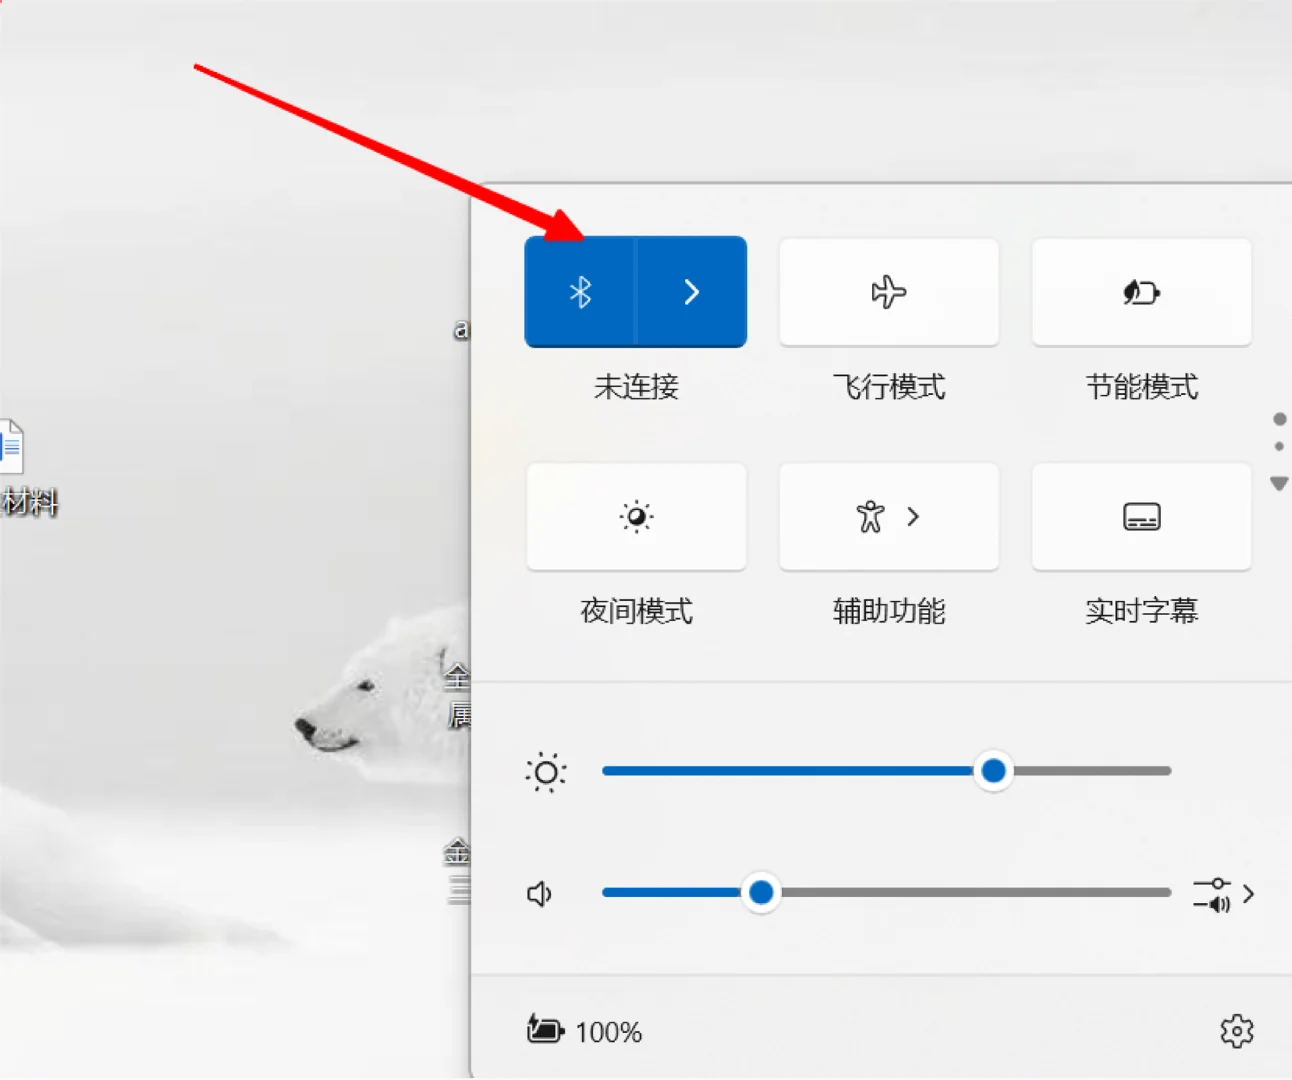Toggle Bluetooth on or off
1292x1080 pixels.
click(x=578, y=292)
